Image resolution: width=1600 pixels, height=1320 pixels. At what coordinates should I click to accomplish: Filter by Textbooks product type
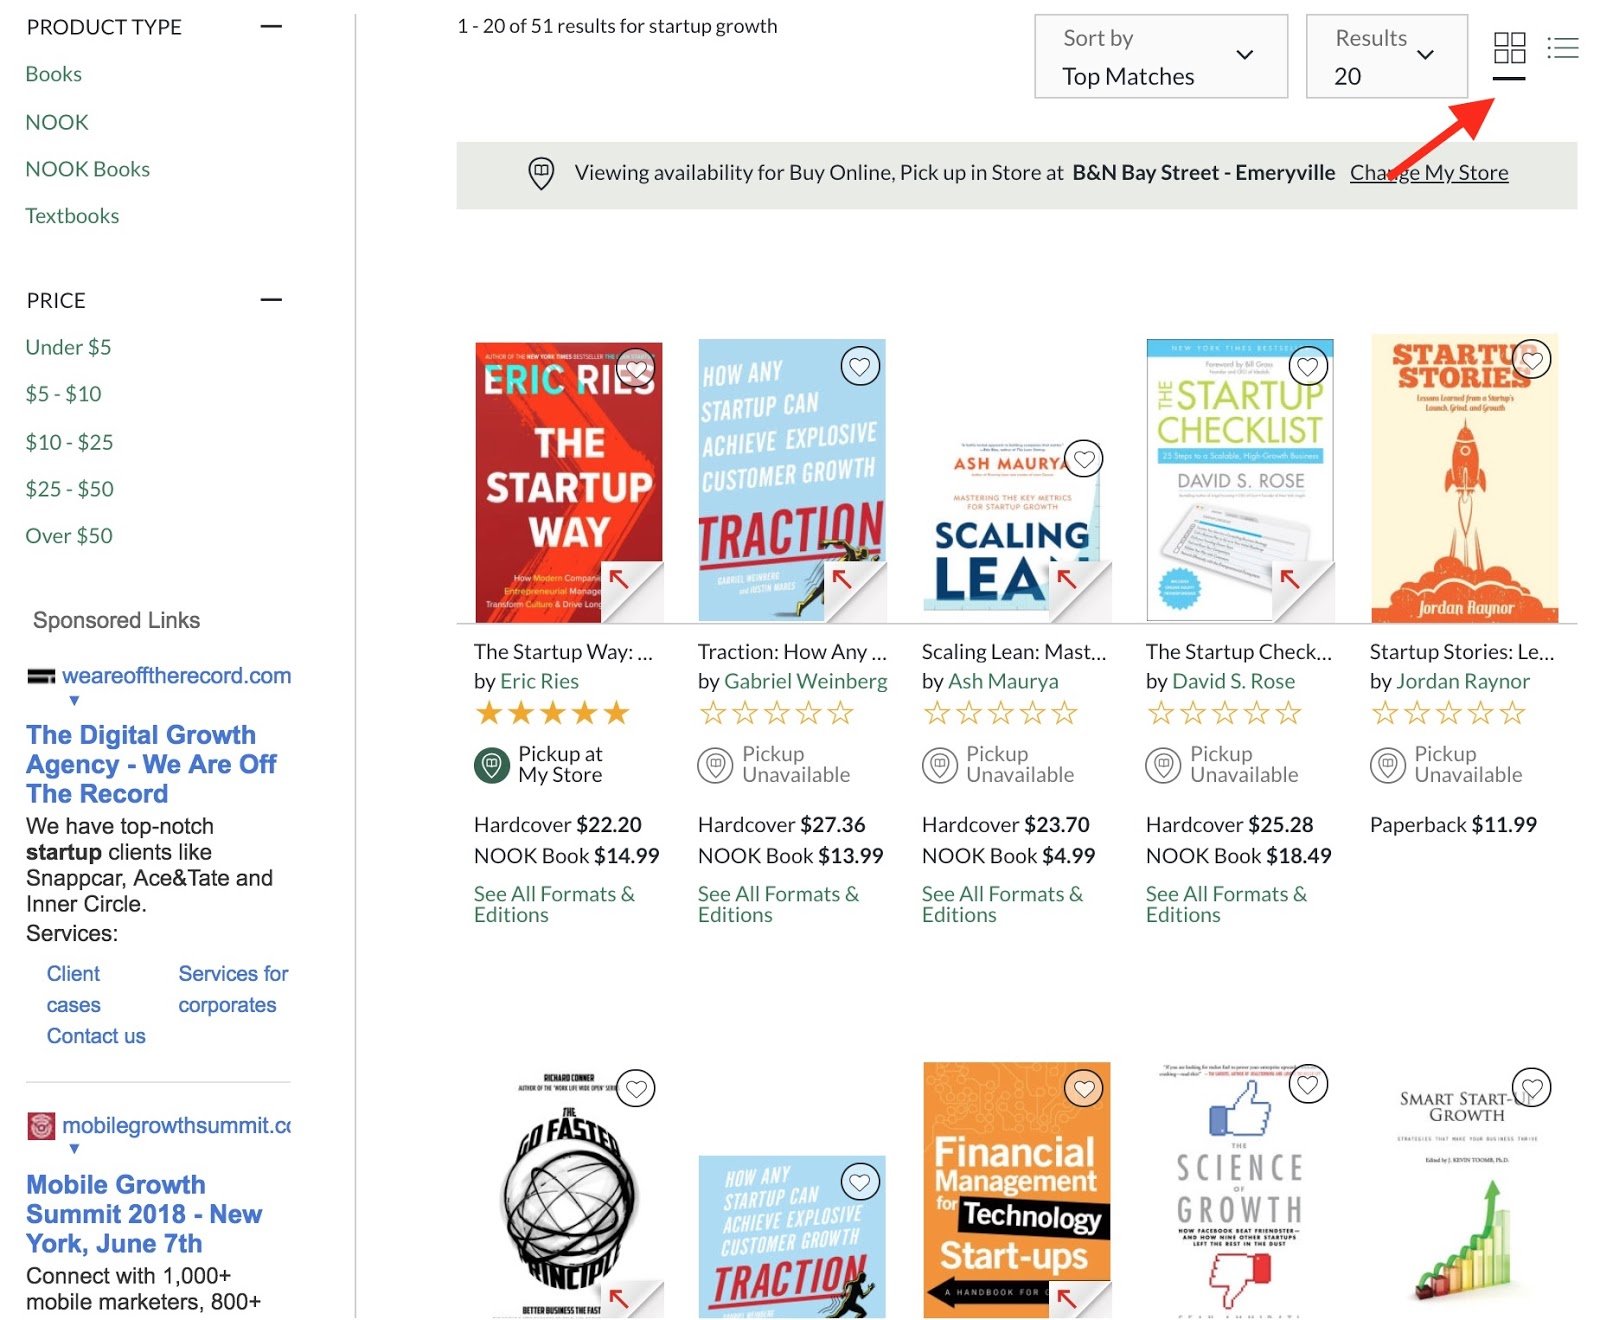point(72,216)
